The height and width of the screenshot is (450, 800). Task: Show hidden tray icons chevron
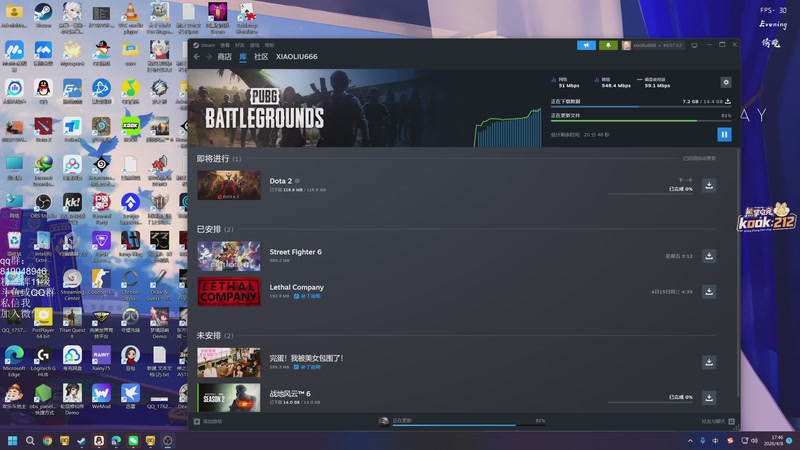(690, 441)
